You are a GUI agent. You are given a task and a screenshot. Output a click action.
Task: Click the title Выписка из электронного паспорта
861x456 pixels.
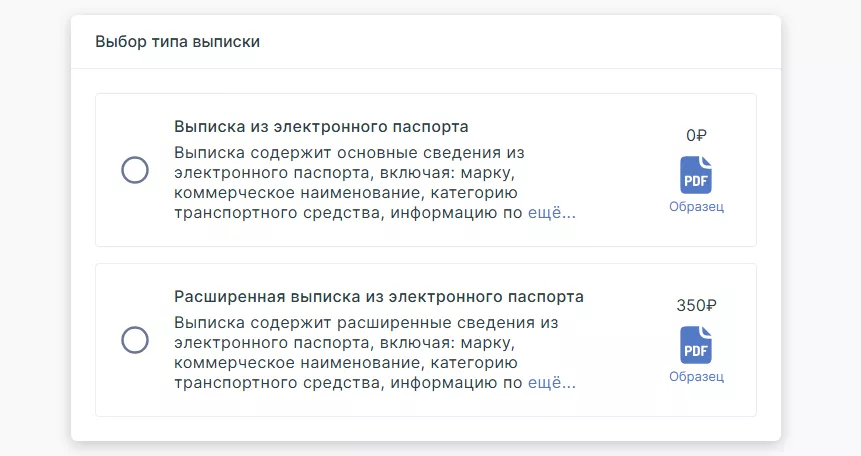tap(321, 127)
